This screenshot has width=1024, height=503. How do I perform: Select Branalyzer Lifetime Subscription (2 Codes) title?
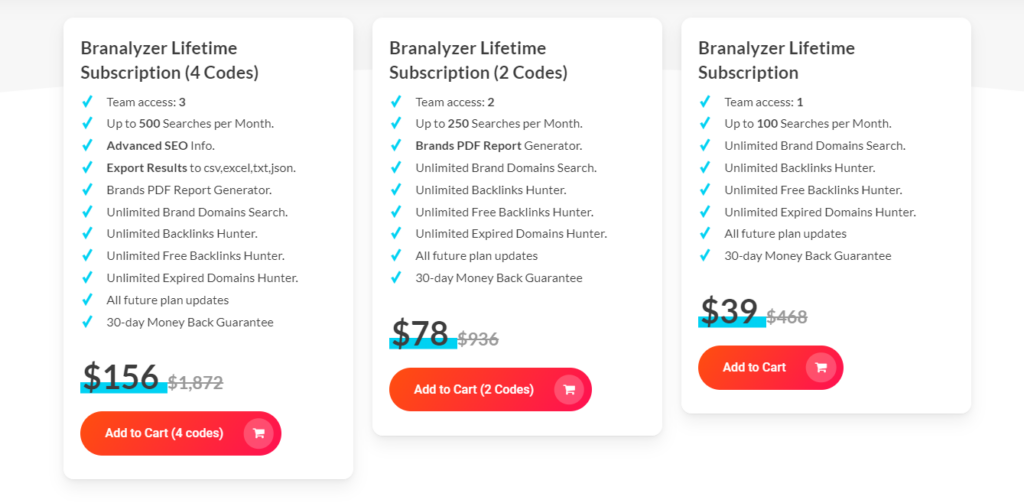point(478,60)
